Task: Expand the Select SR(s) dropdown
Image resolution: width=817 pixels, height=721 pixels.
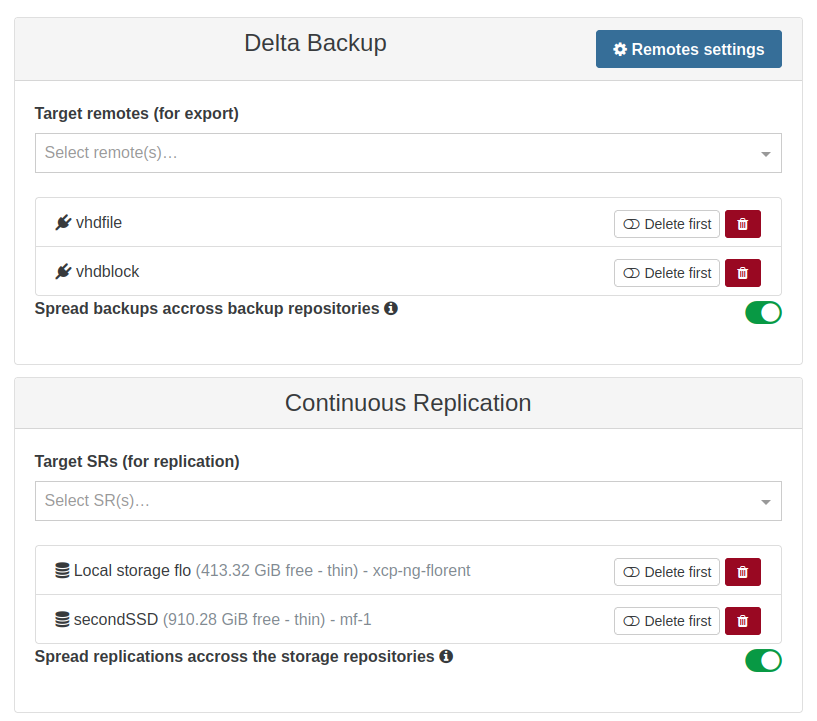Action: click(400, 501)
